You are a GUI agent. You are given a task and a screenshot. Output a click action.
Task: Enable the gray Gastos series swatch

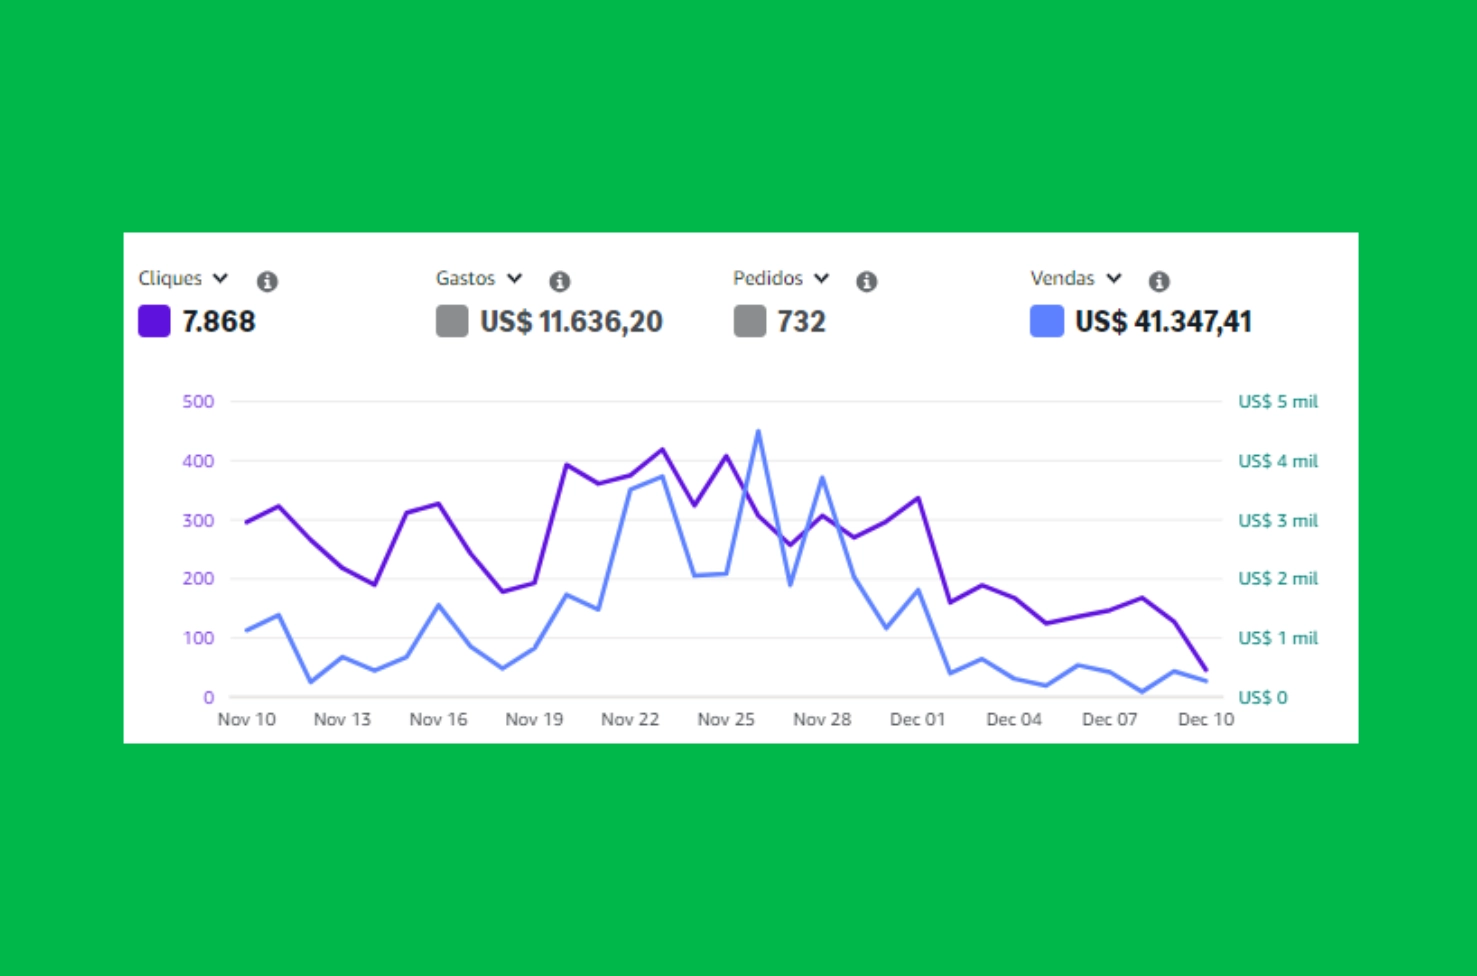(452, 321)
